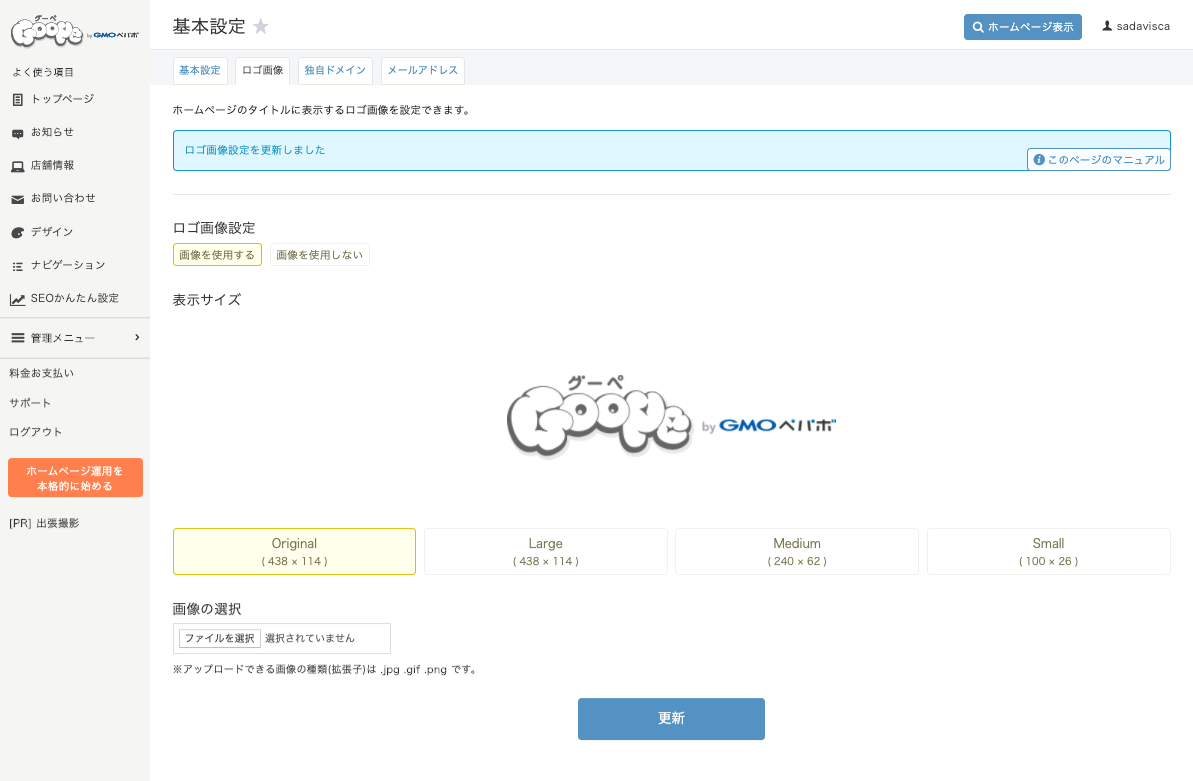
Task: Open the ロゴ画像 tab
Action: 262,70
